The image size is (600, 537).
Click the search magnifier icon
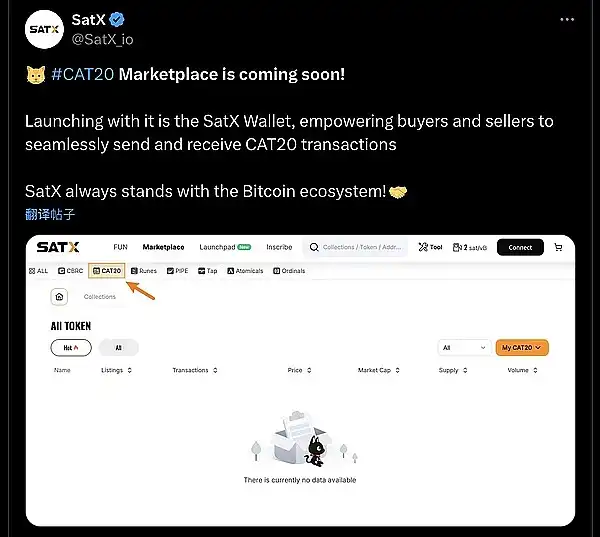pos(314,247)
